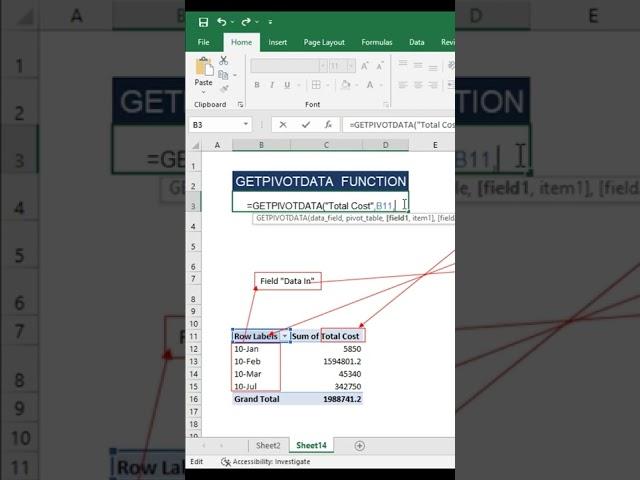Click the Select All corner triangle
Viewport: 640px width, 480px height.
point(196,145)
